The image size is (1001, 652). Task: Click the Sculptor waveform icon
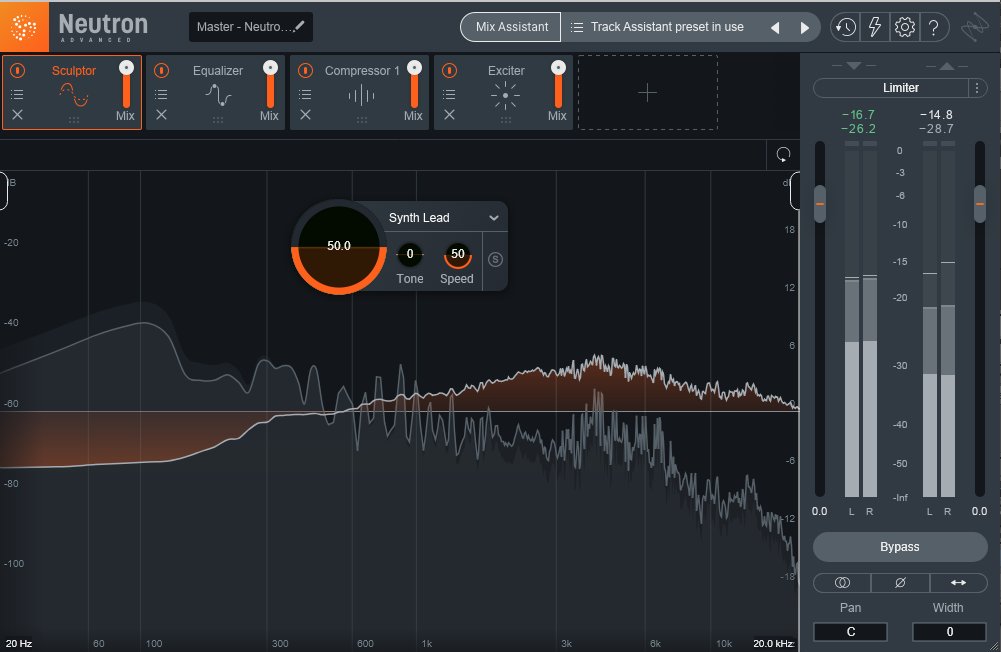[x=73, y=95]
